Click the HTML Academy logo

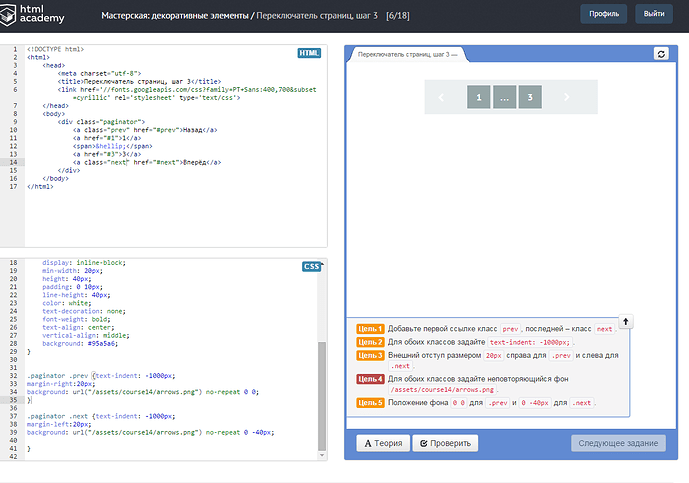coord(32,14)
